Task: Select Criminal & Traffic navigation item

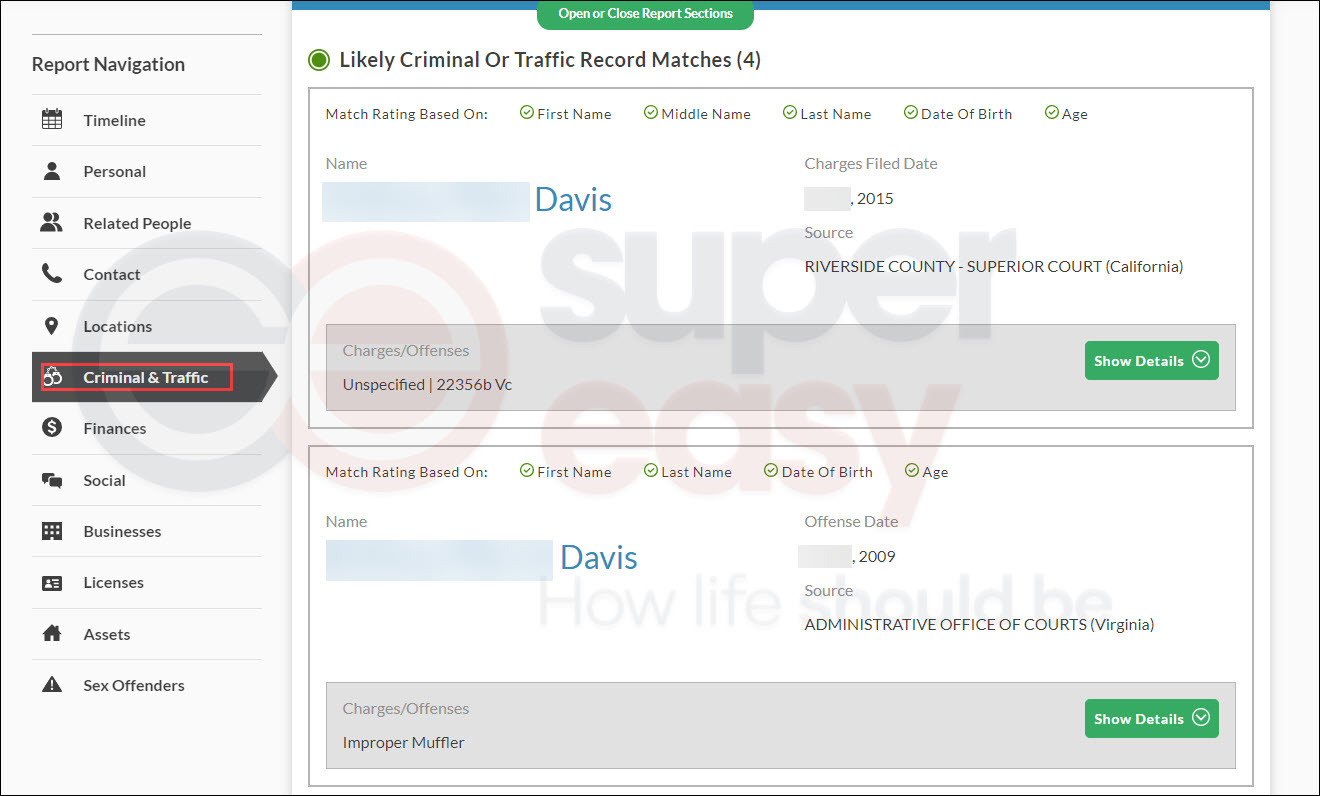Action: [x=153, y=377]
